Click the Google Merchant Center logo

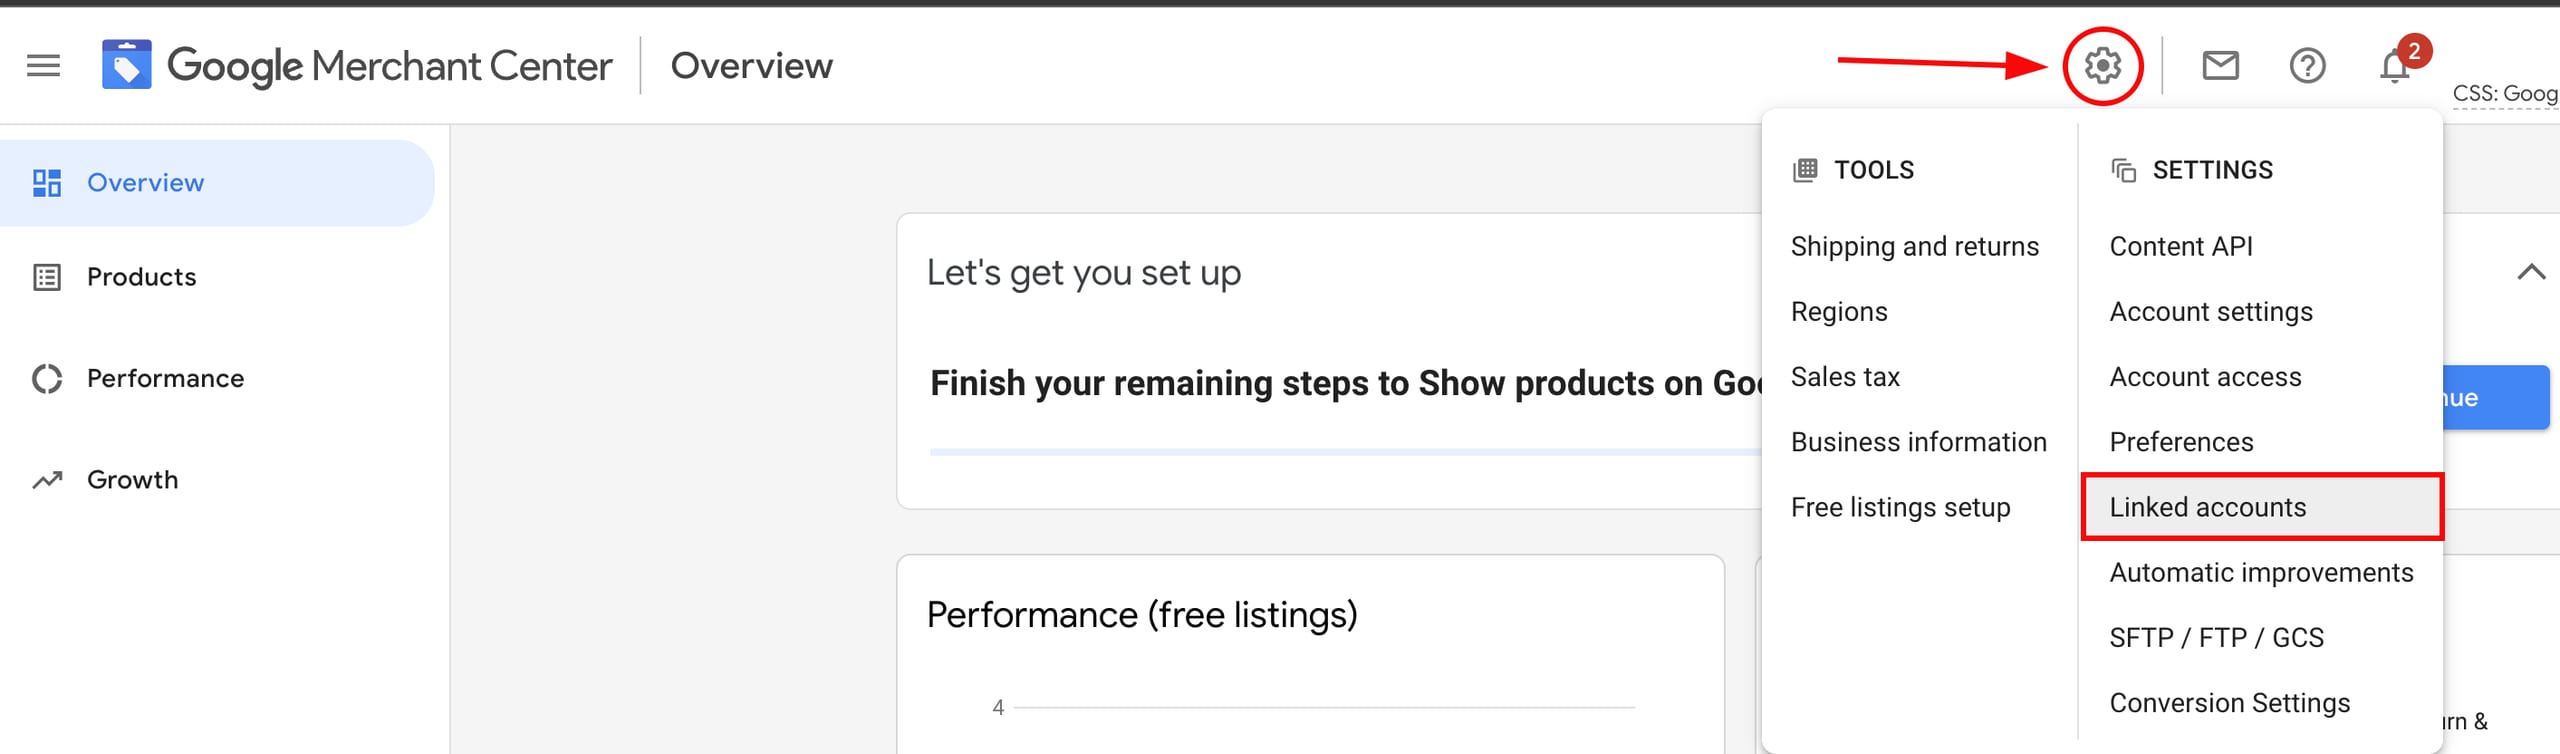(x=126, y=66)
